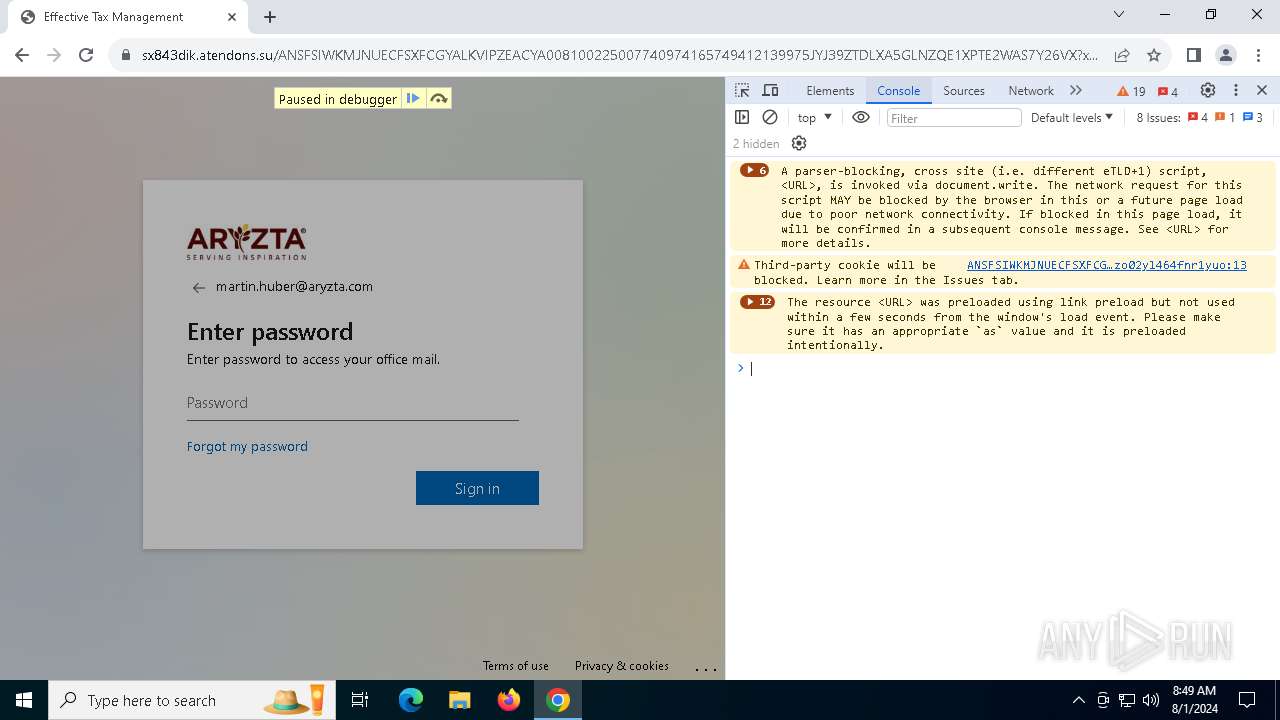Resume script execution in debugger overlay
1280x720 pixels.
click(x=412, y=98)
